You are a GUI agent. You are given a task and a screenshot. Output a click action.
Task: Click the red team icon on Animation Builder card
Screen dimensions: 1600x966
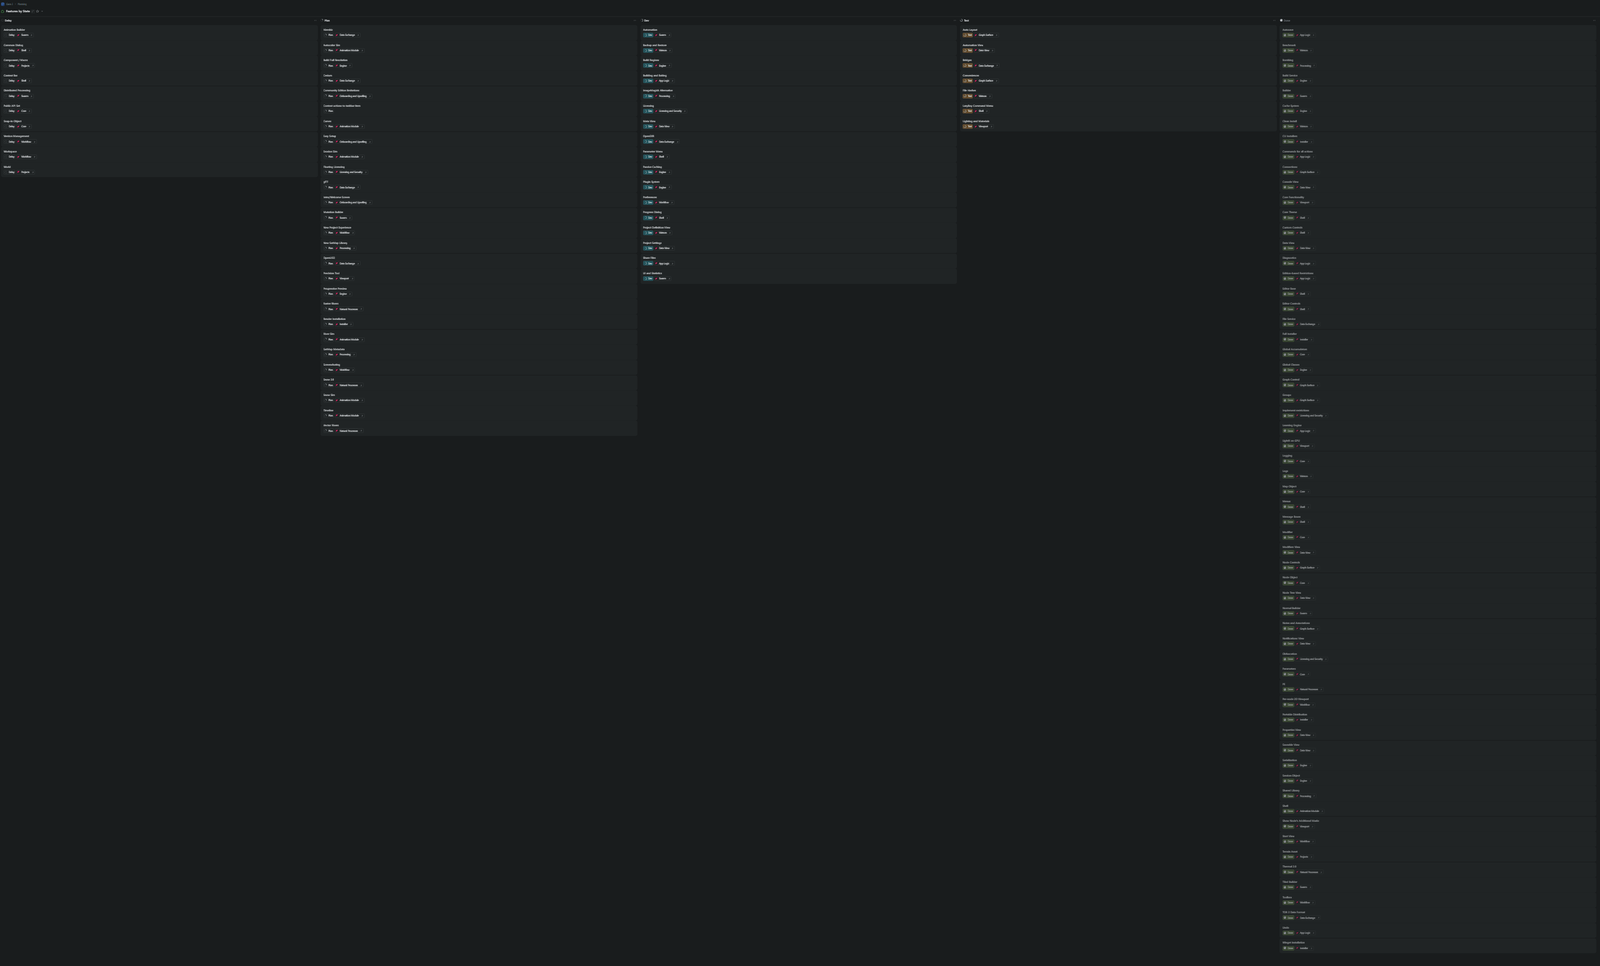point(18,35)
